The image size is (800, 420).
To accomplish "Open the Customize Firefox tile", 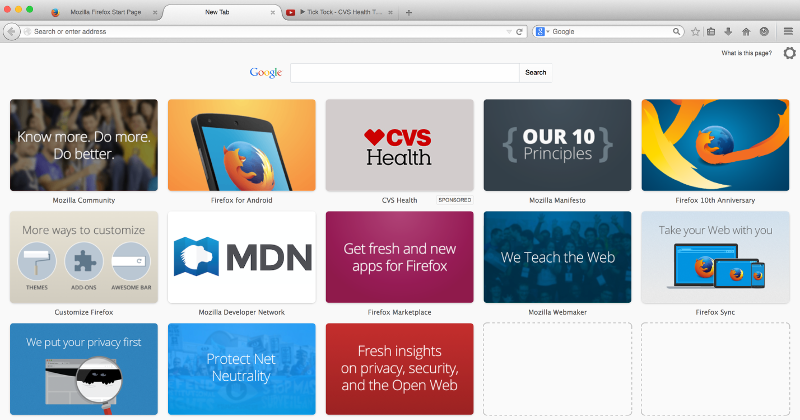I will 84,257.
